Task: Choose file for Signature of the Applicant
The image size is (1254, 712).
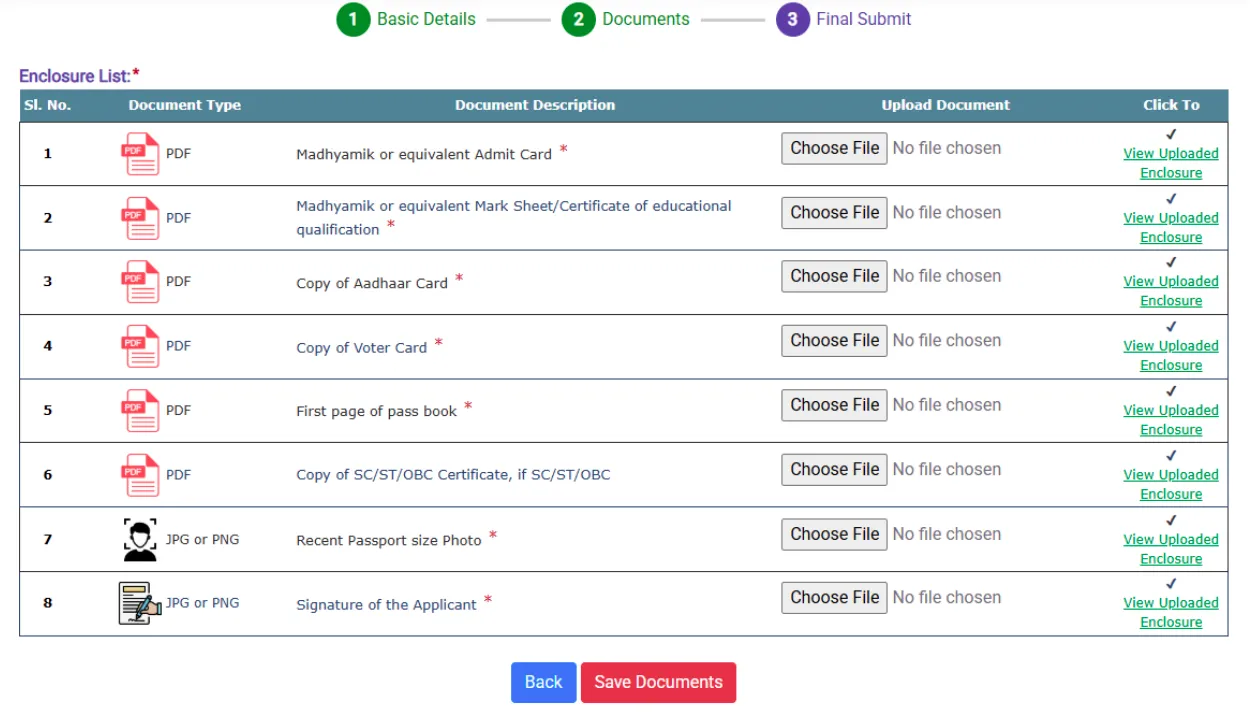Action: coord(834,598)
